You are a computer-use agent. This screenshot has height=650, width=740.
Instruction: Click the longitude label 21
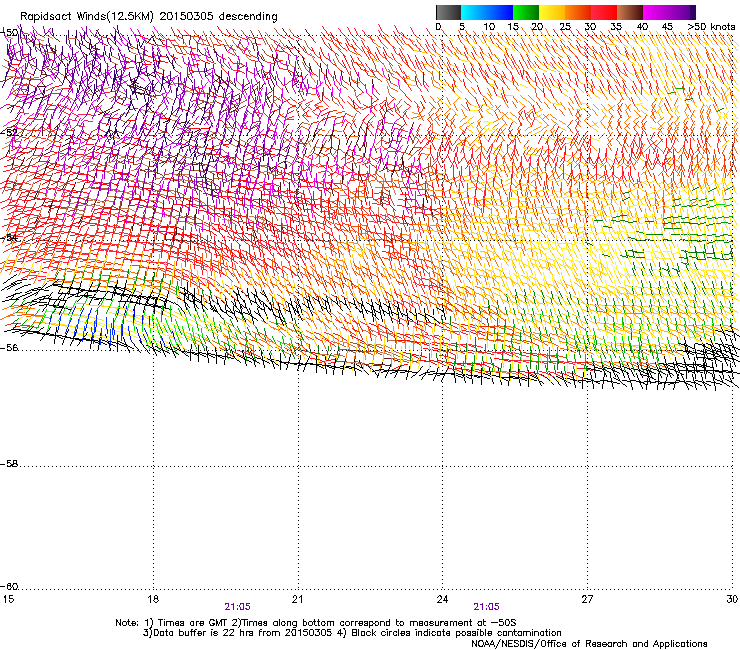297,599
